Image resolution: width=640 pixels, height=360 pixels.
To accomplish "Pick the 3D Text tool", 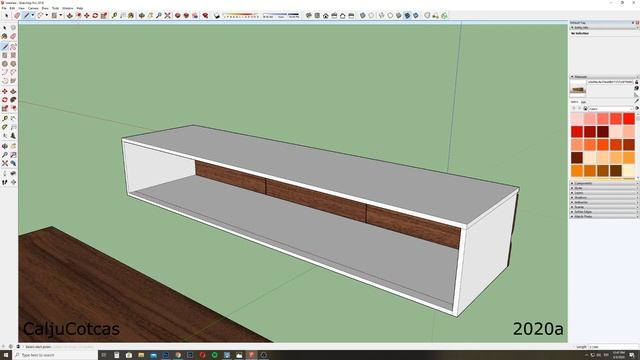I will [x=13, y=136].
